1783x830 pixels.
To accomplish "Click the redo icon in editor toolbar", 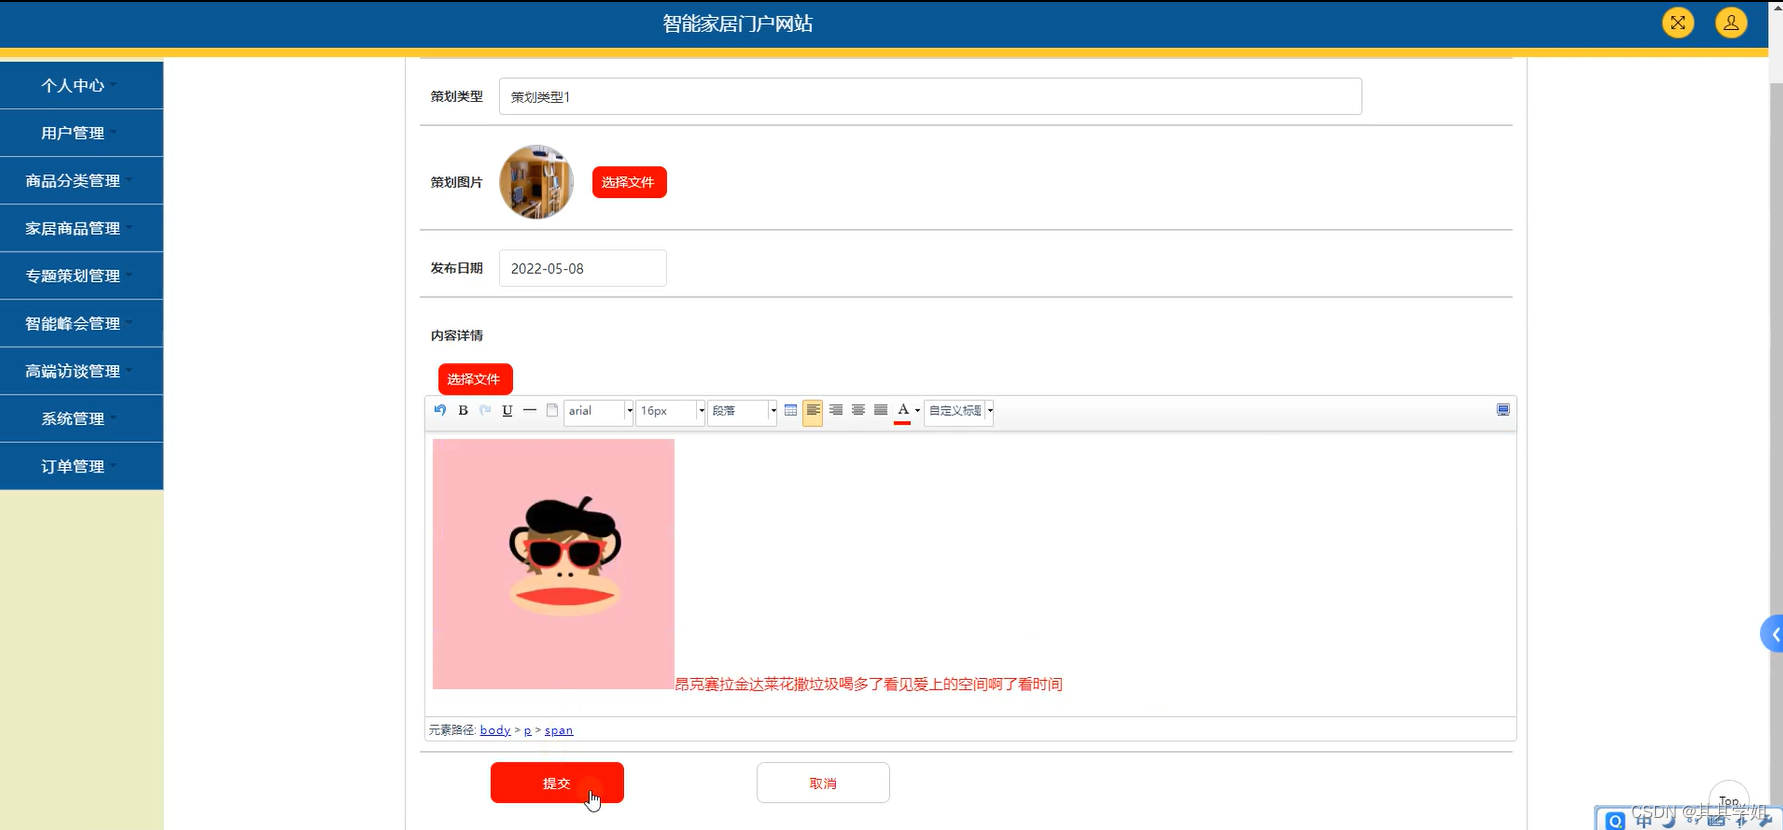I will click(485, 410).
